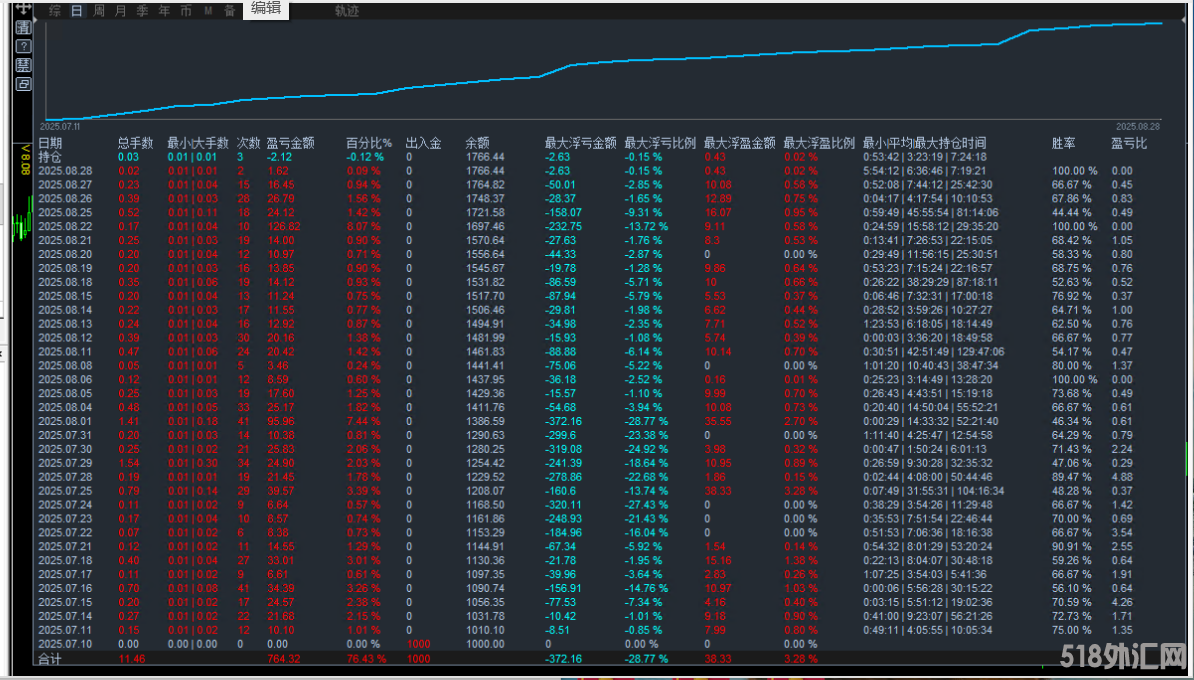1194x680 pixels.
Task: Click the 备 (notes) icon on the toolbar
Action: click(x=230, y=11)
